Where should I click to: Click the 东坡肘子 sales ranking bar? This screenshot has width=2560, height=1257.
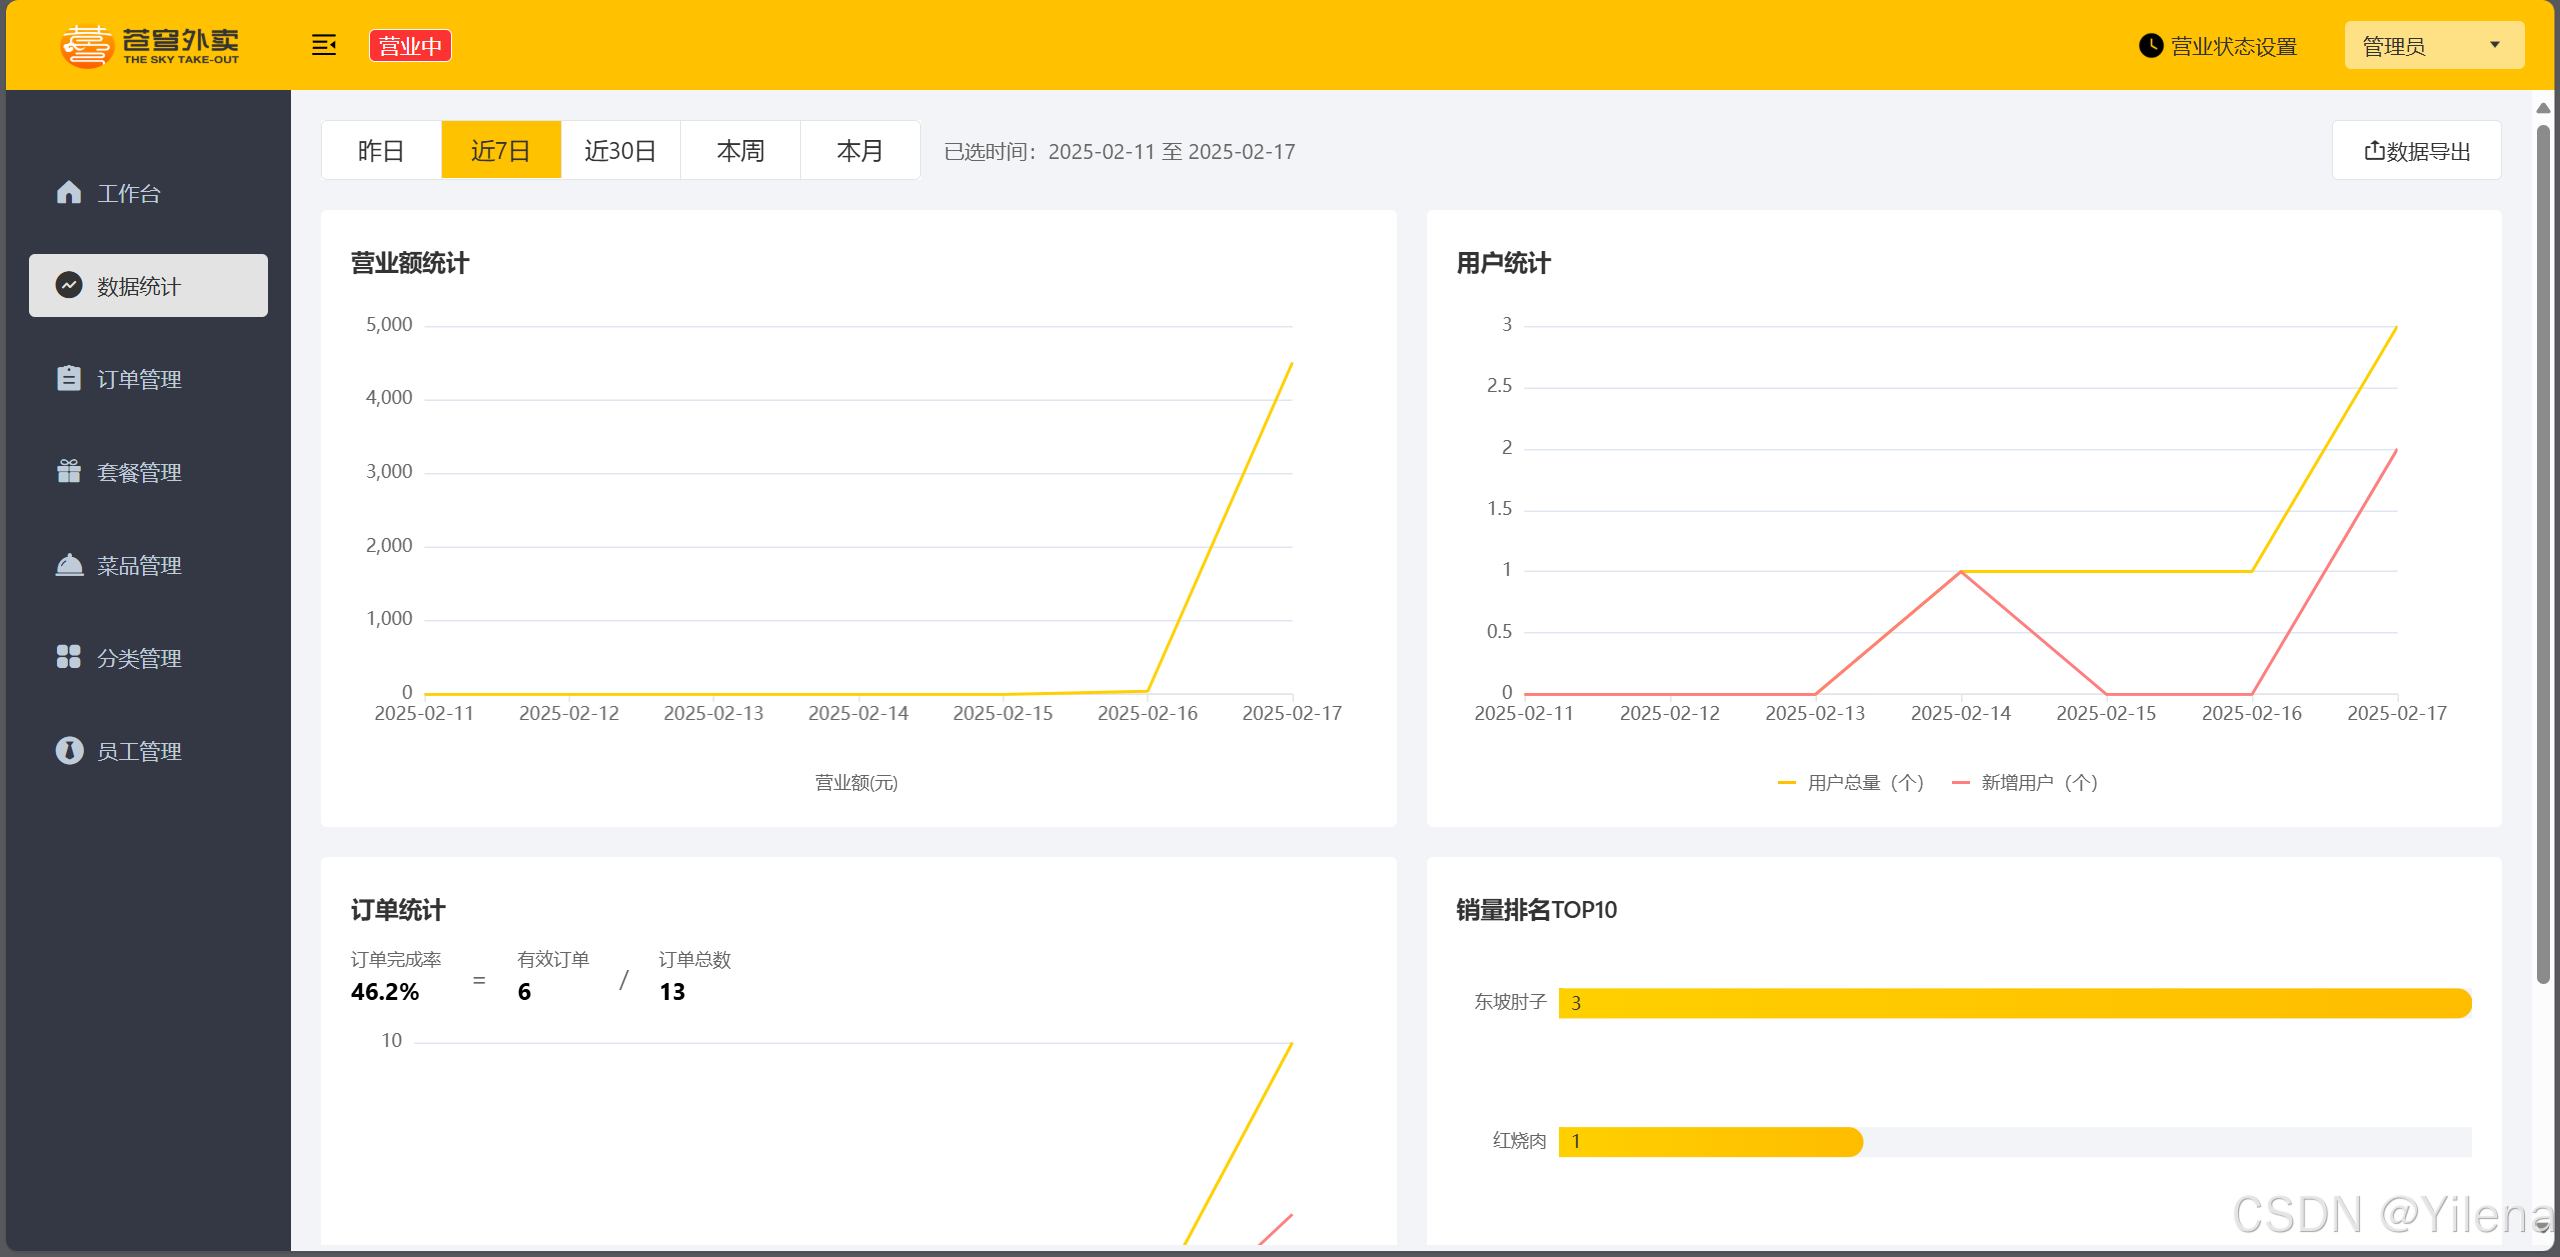coord(2014,1003)
